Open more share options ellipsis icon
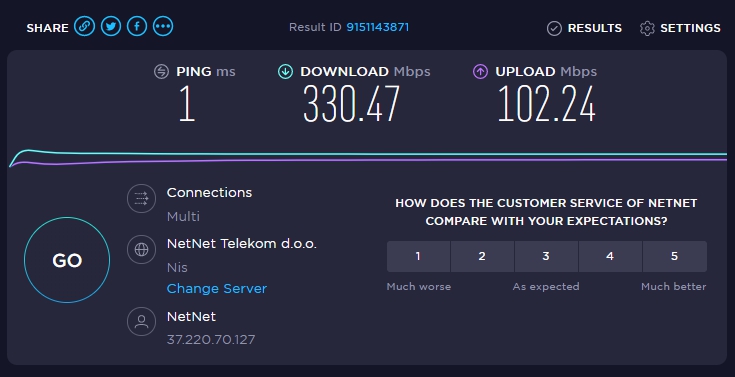735x377 pixels. point(163,26)
